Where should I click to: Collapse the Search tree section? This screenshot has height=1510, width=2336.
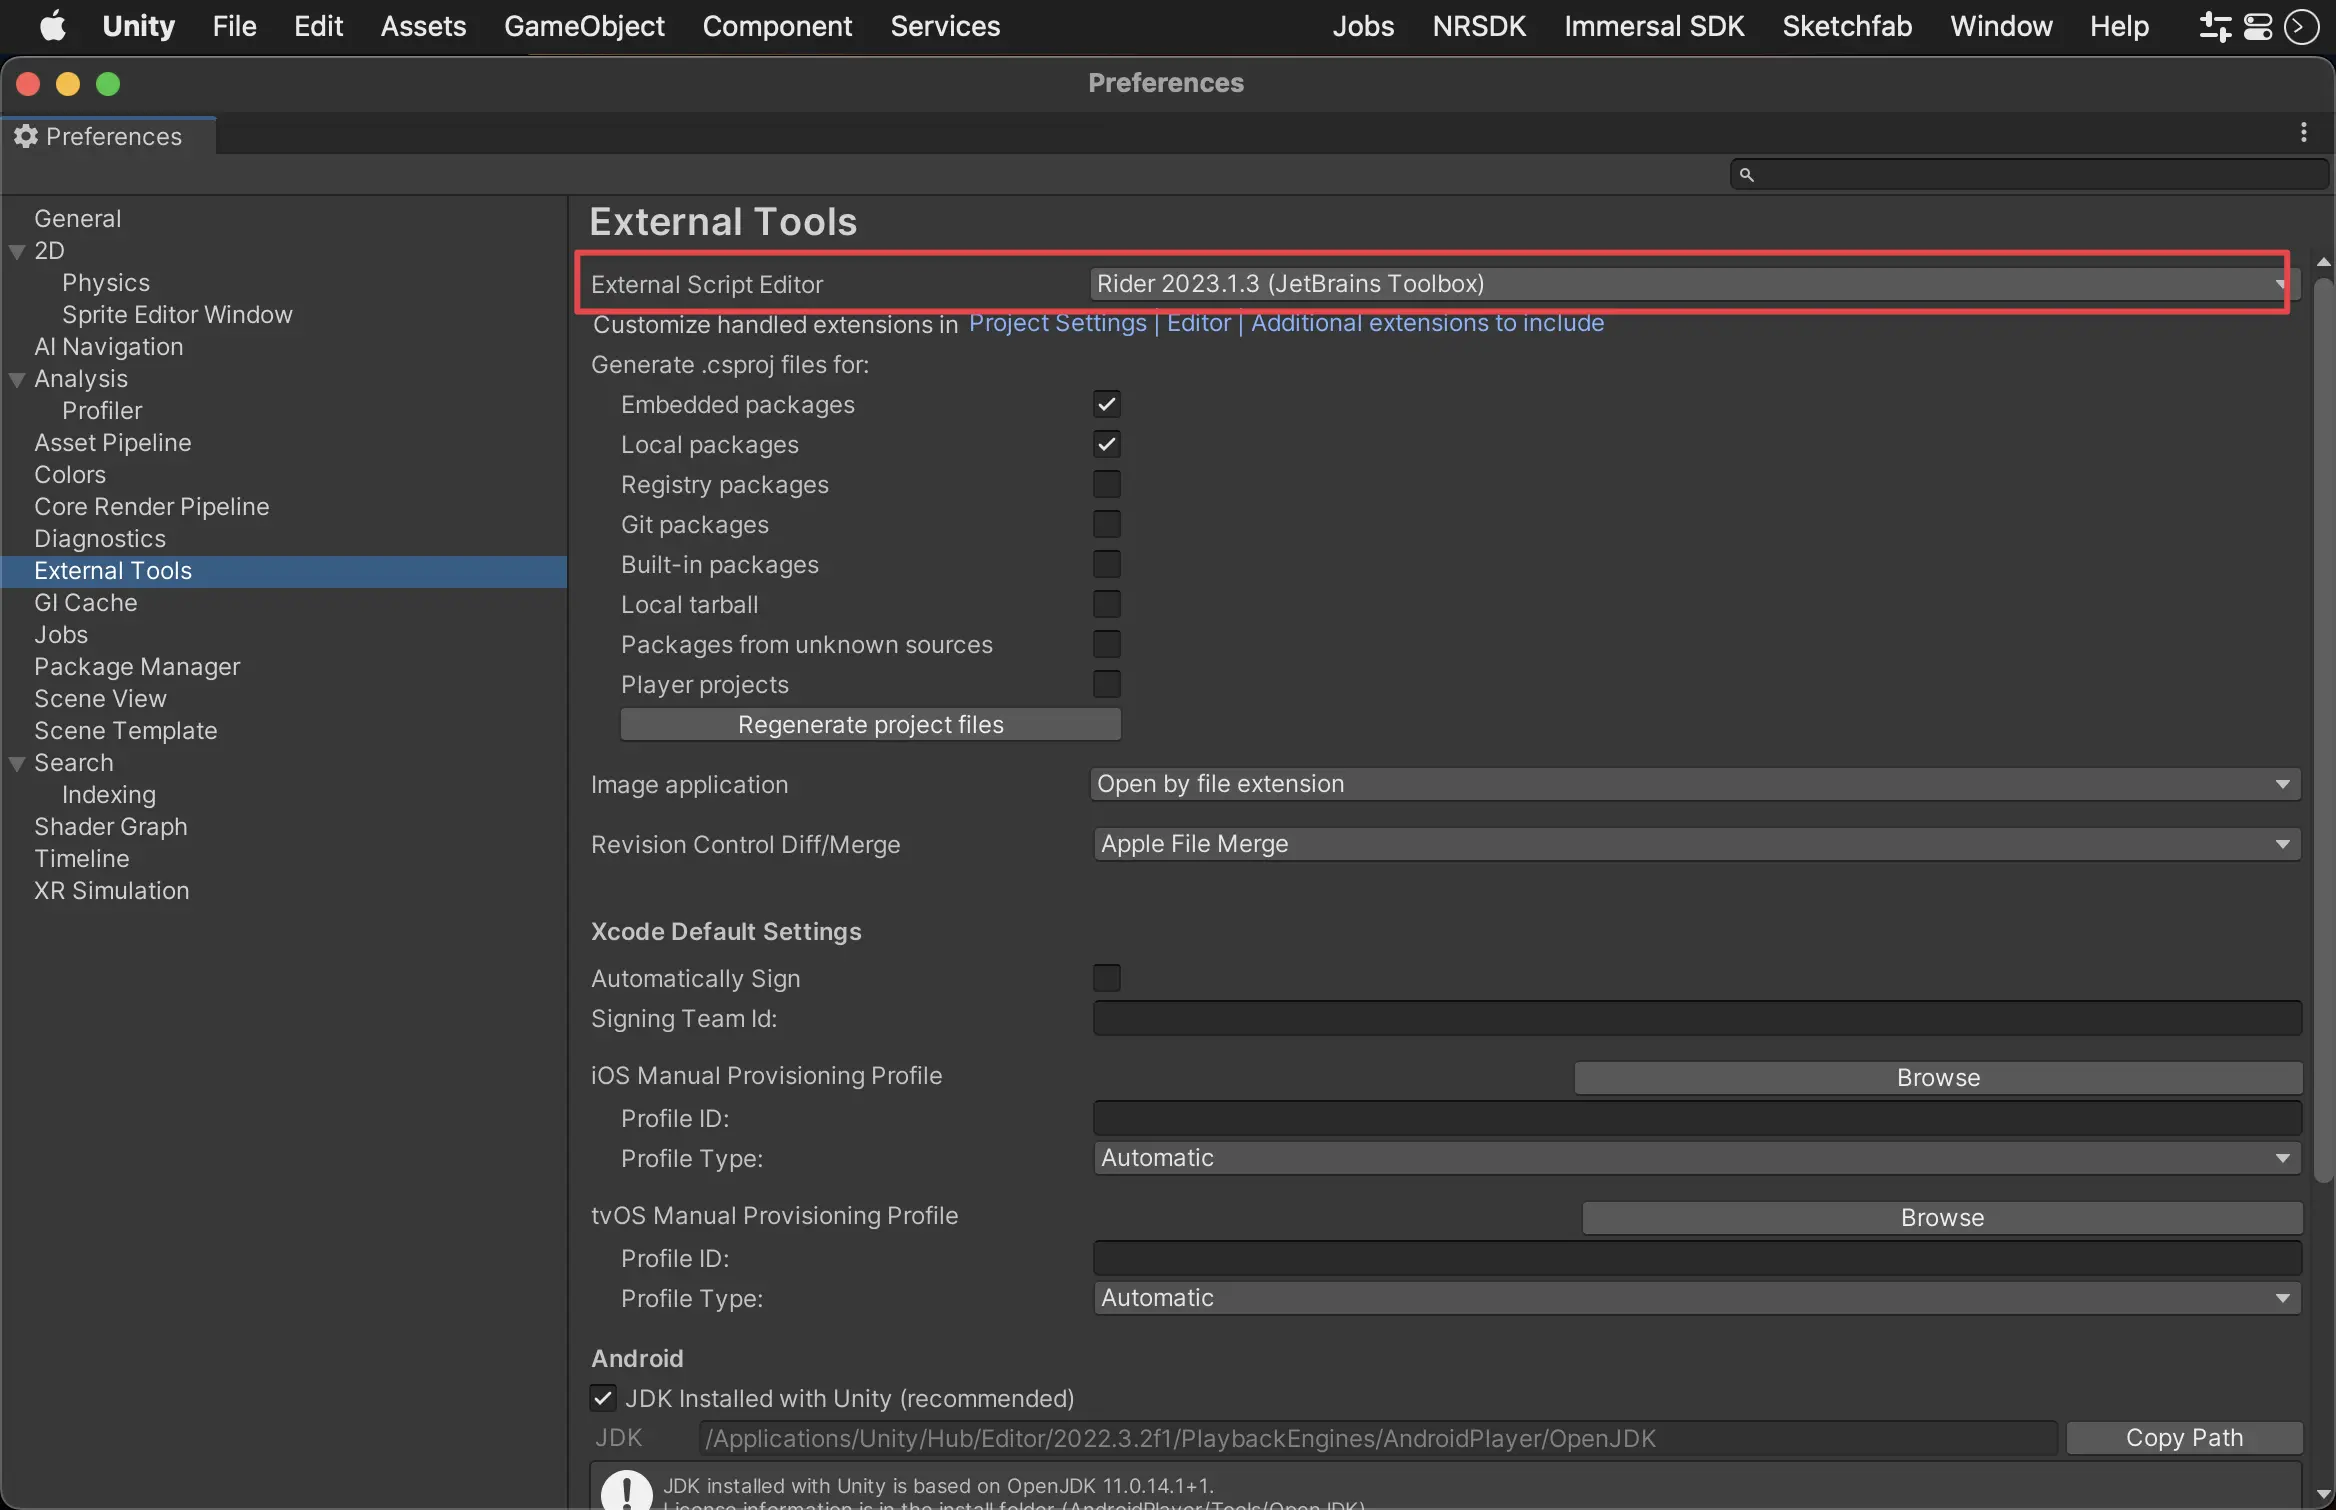[x=17, y=763]
